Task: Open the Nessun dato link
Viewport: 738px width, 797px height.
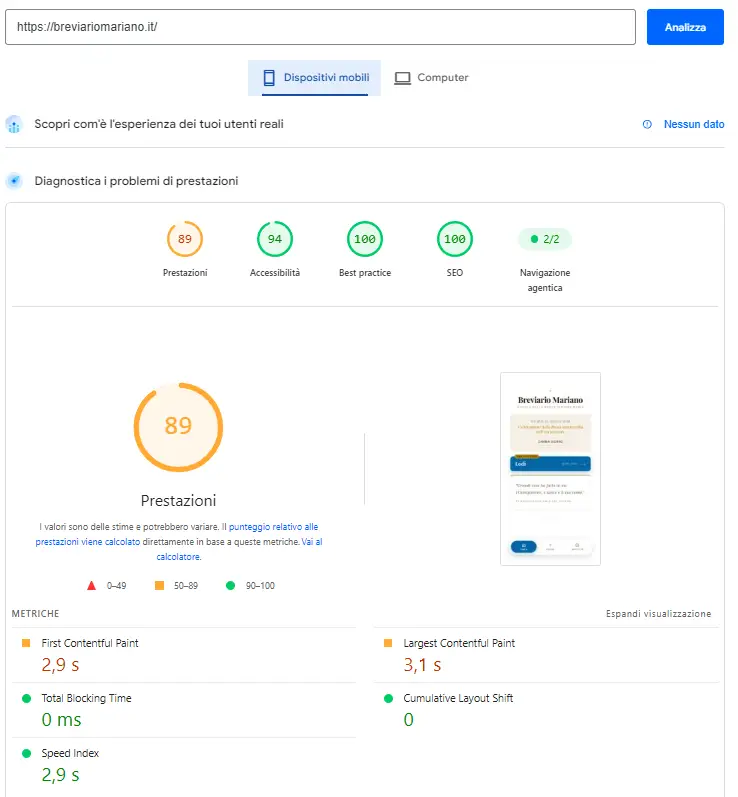Action: 694,124
